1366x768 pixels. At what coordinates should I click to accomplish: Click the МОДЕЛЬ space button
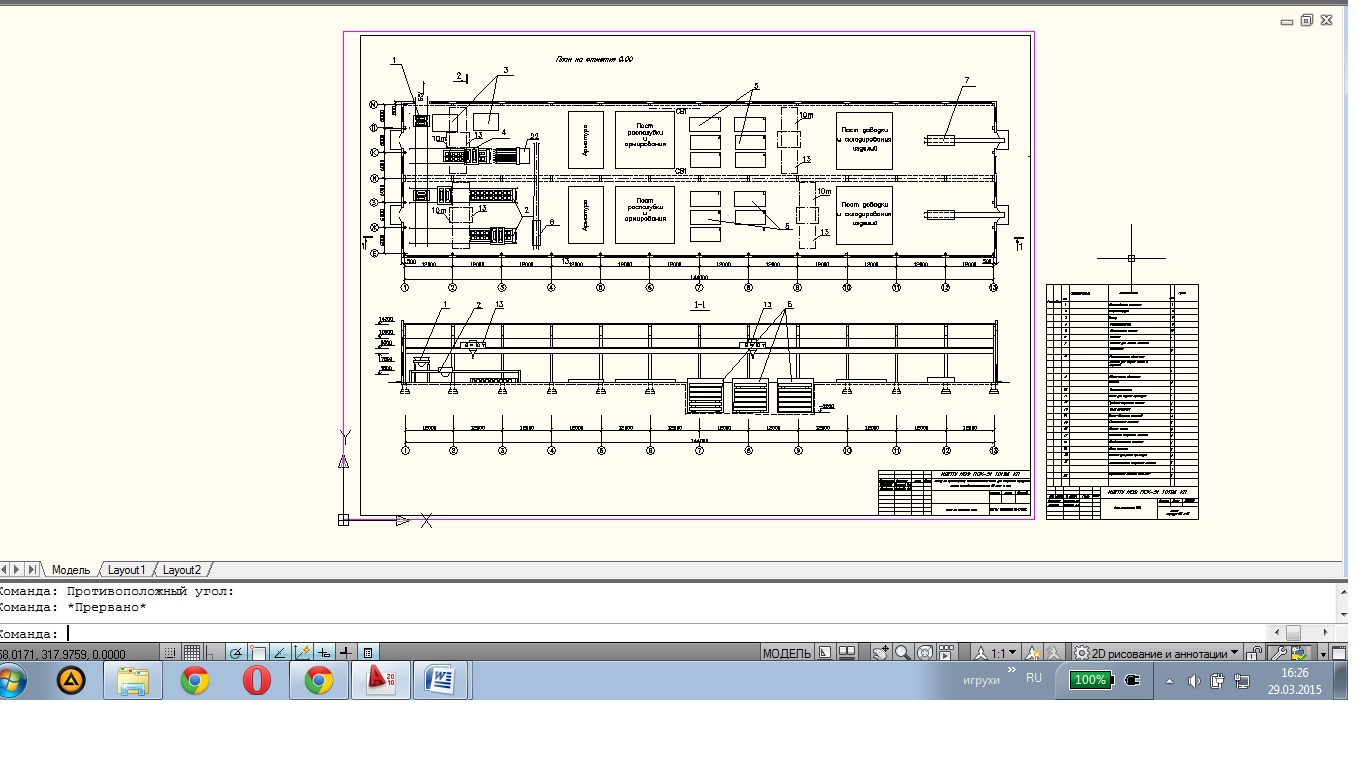[x=787, y=653]
